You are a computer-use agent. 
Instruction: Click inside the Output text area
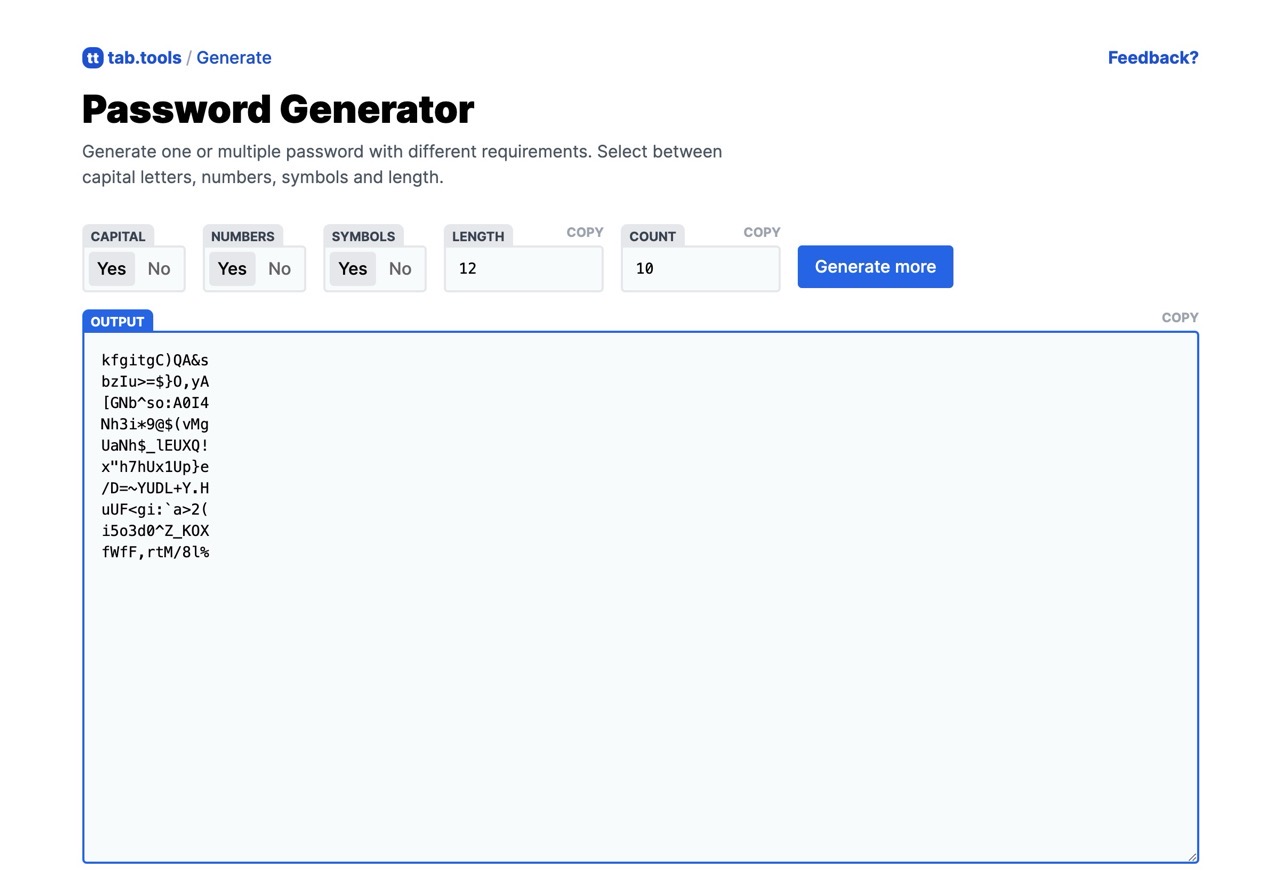pyautogui.click(x=640, y=597)
